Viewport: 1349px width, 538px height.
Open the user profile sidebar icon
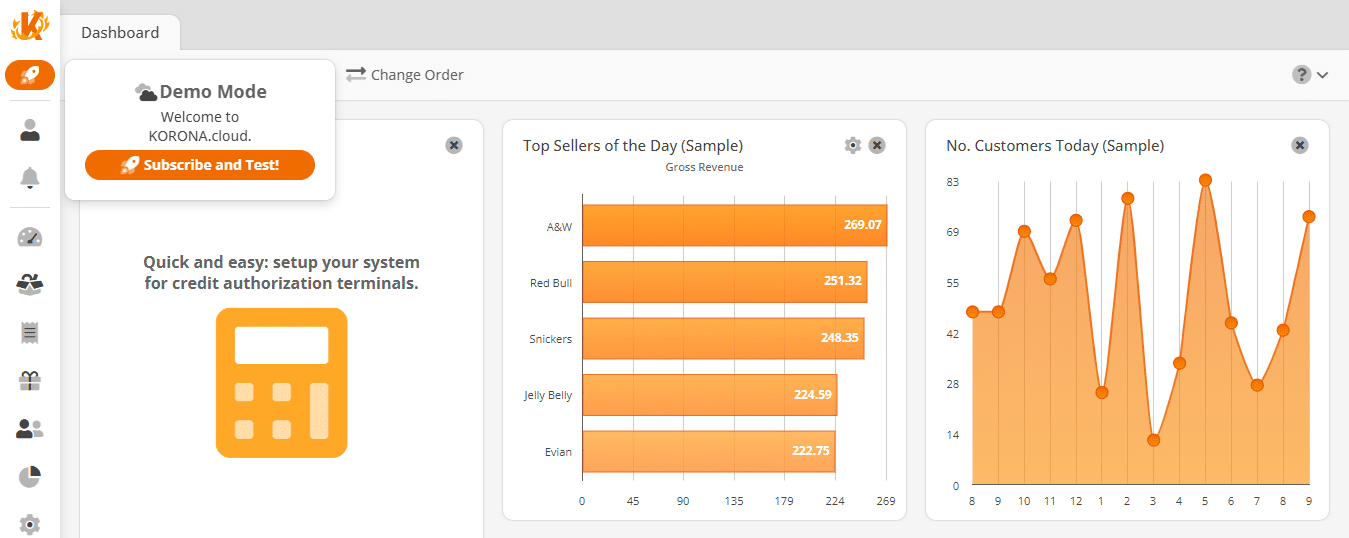(x=30, y=130)
